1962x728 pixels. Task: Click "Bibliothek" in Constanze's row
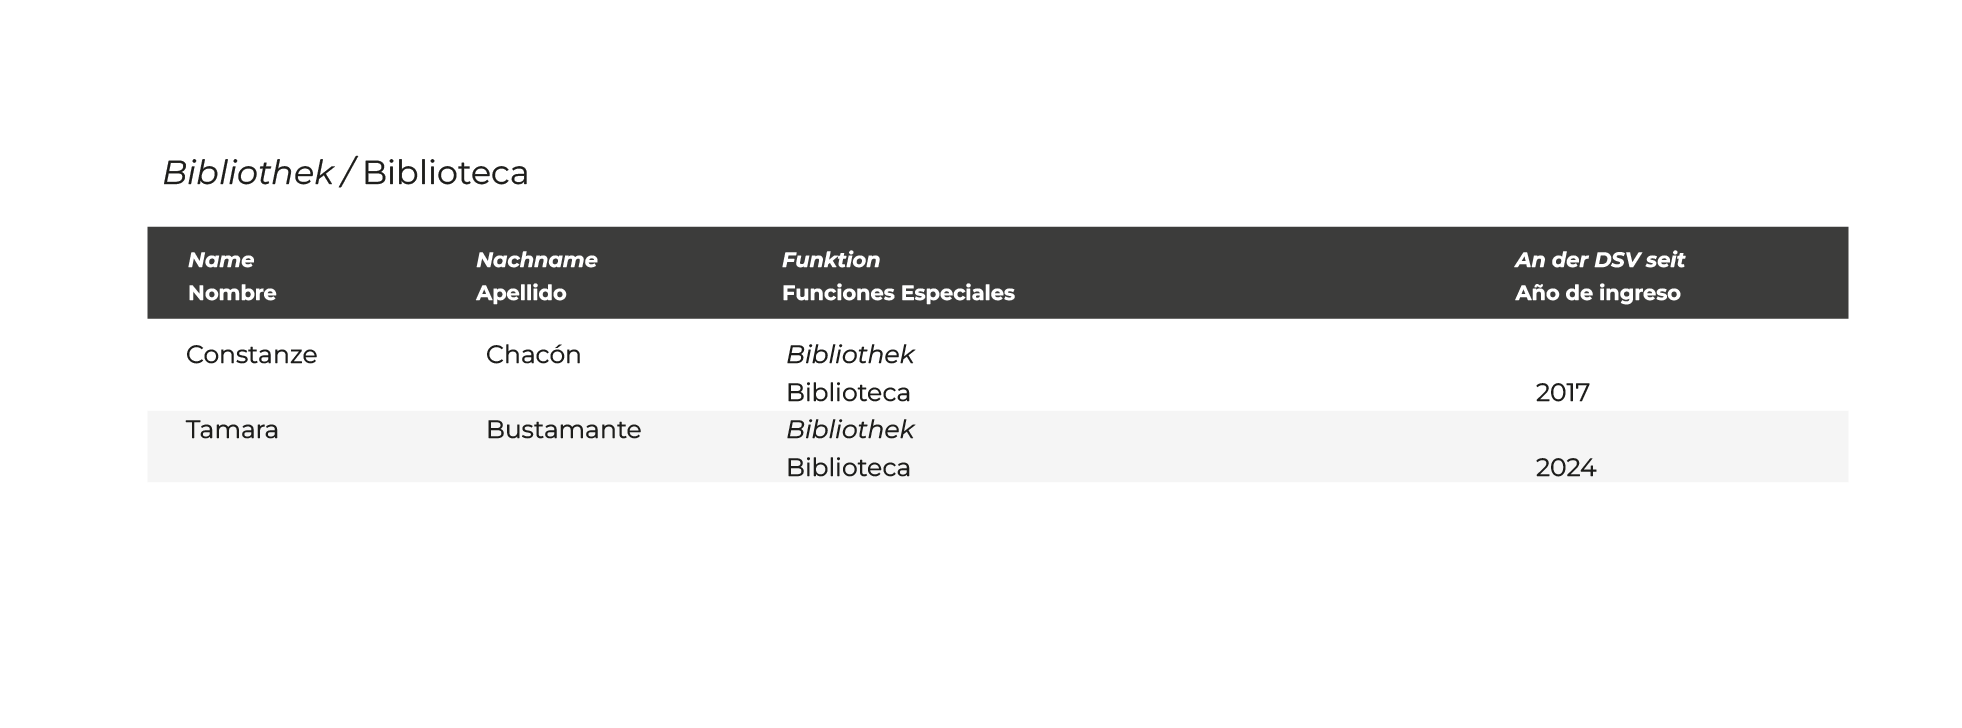click(850, 355)
